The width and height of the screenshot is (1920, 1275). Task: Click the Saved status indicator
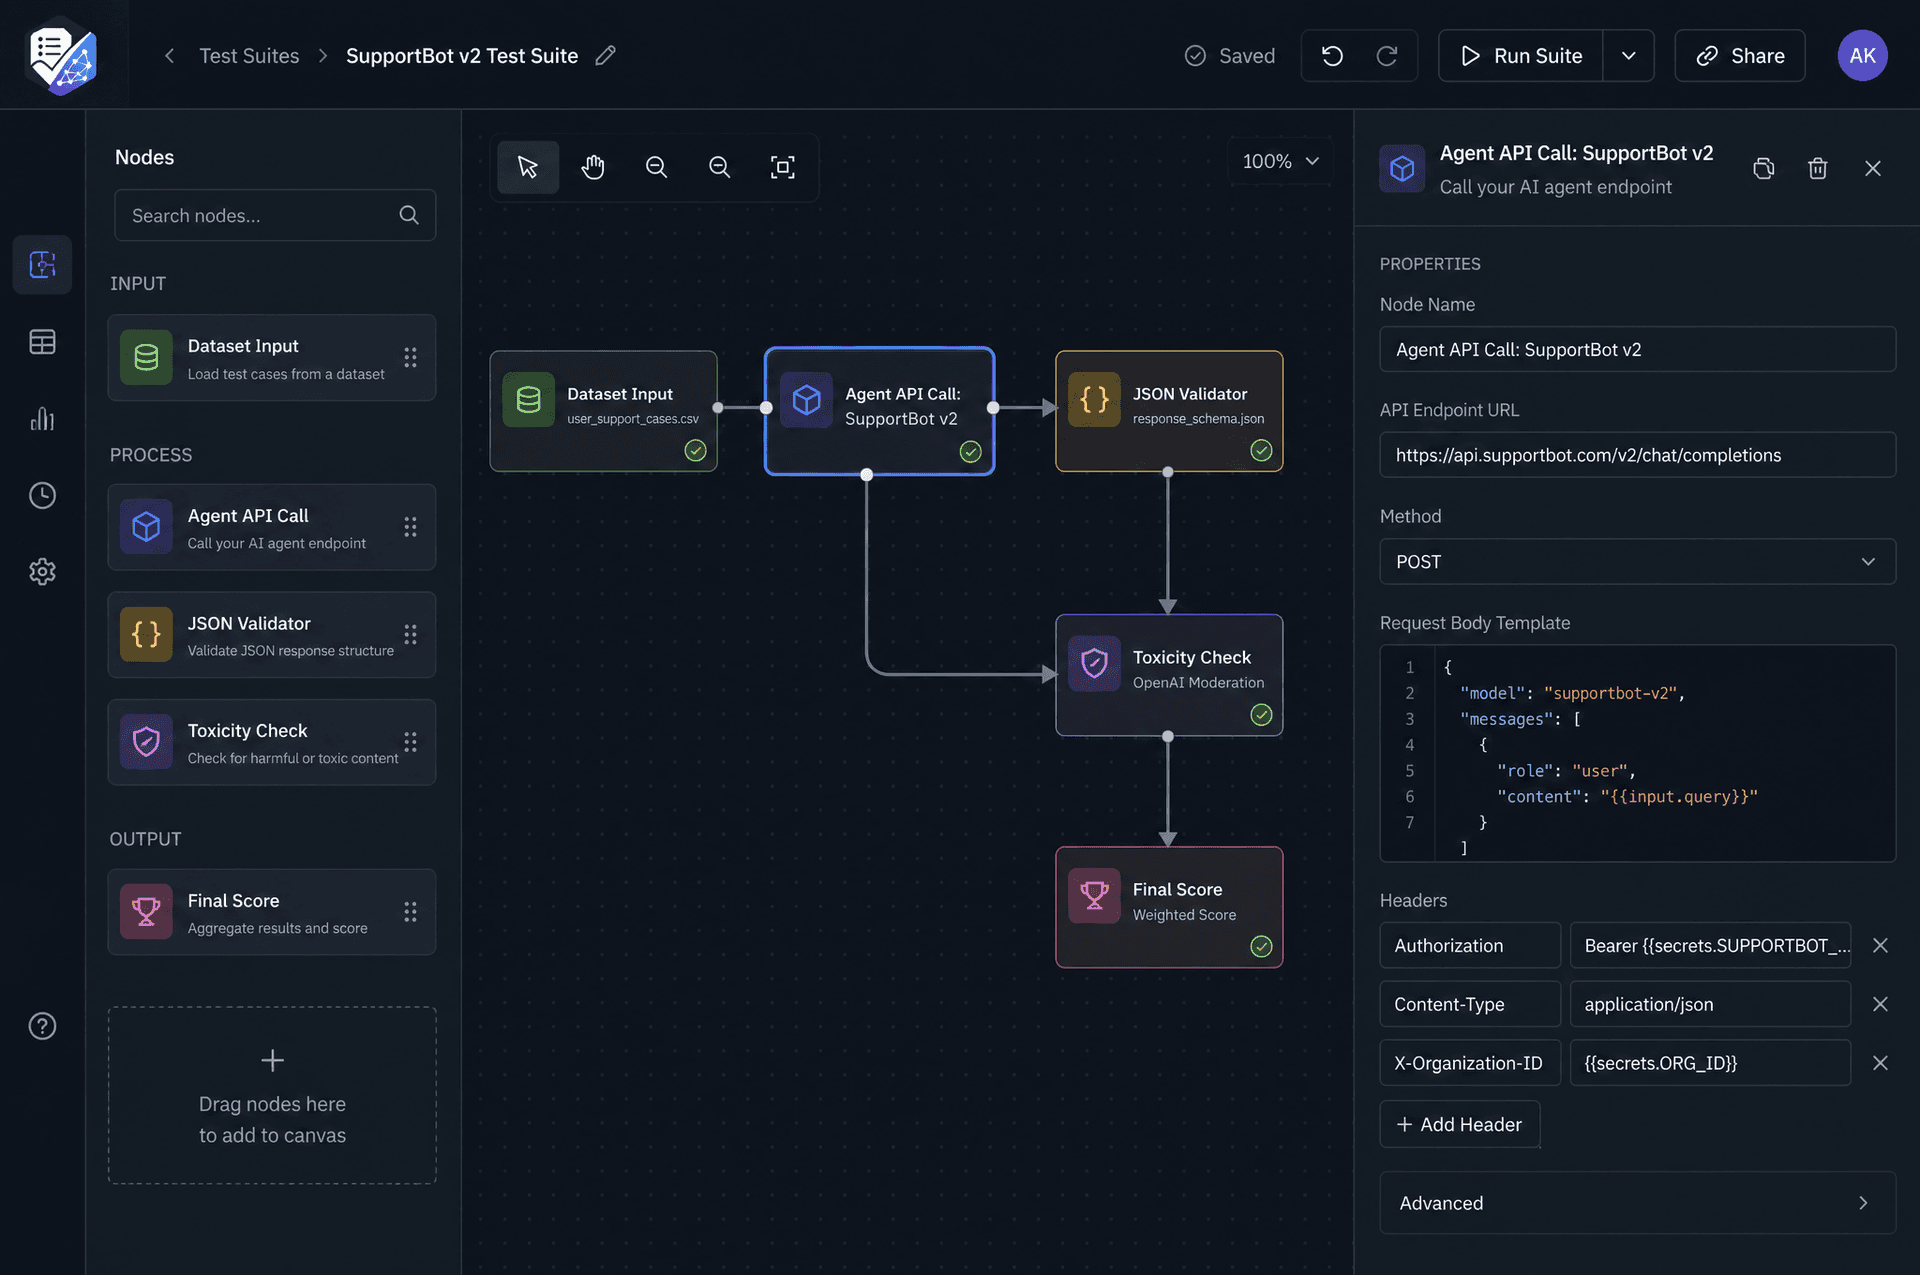pyautogui.click(x=1229, y=56)
